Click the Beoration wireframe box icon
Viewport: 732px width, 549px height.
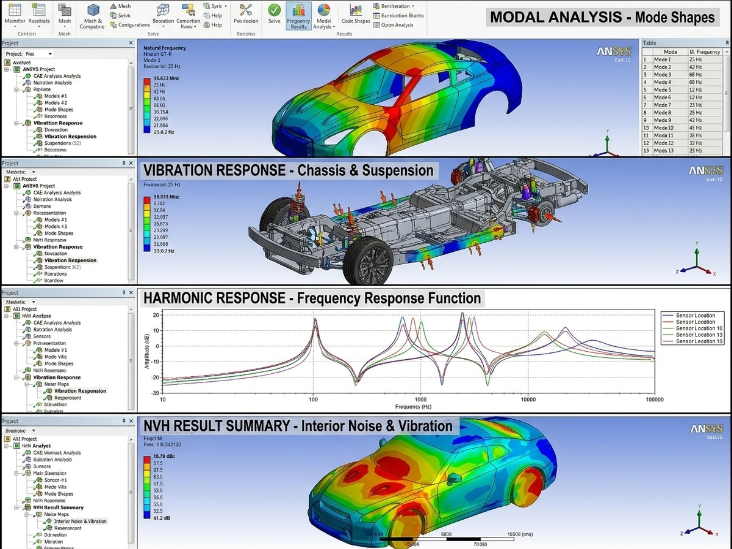click(163, 10)
